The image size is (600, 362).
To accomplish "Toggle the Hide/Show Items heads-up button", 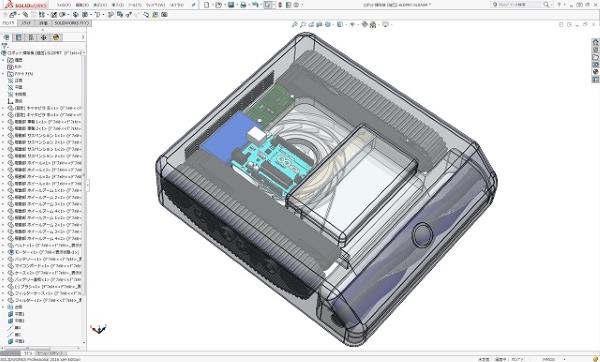I will point(352,24).
